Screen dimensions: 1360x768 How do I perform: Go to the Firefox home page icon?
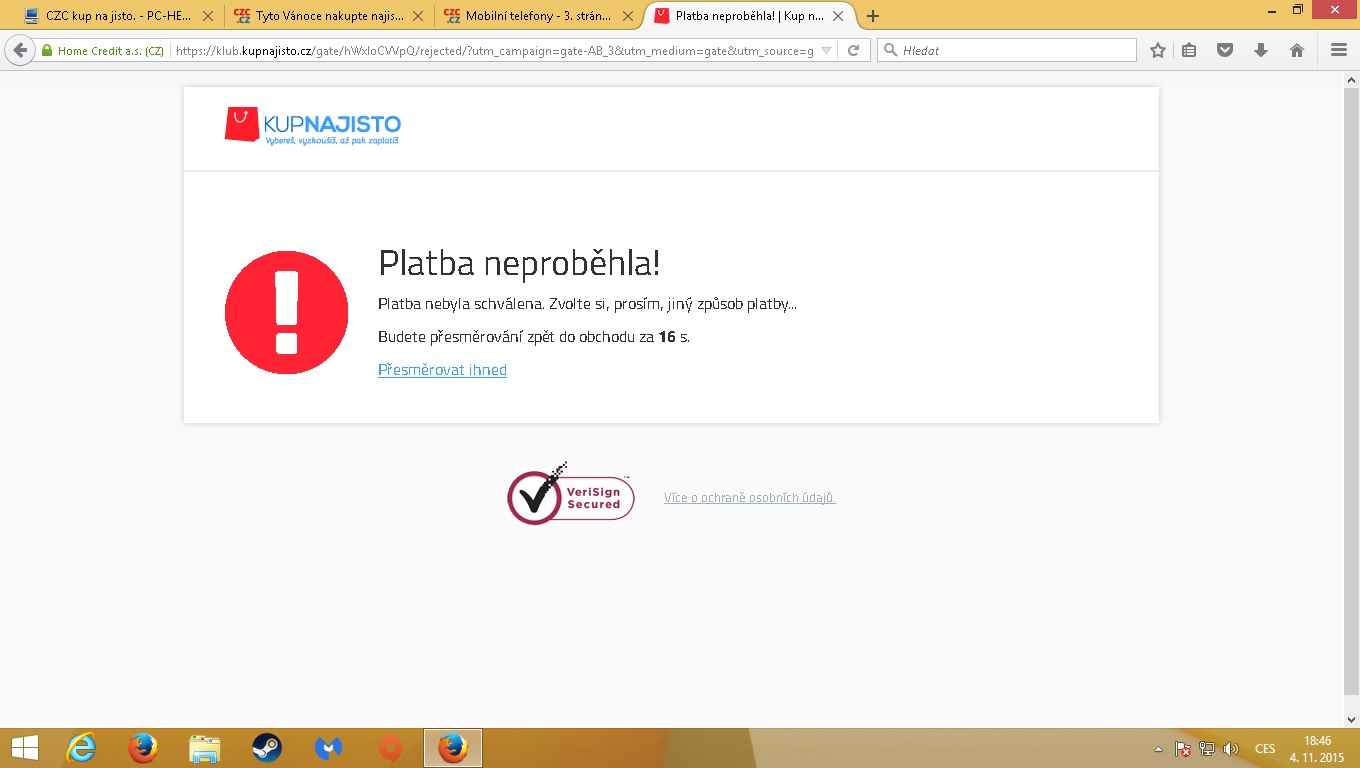tap(1297, 51)
